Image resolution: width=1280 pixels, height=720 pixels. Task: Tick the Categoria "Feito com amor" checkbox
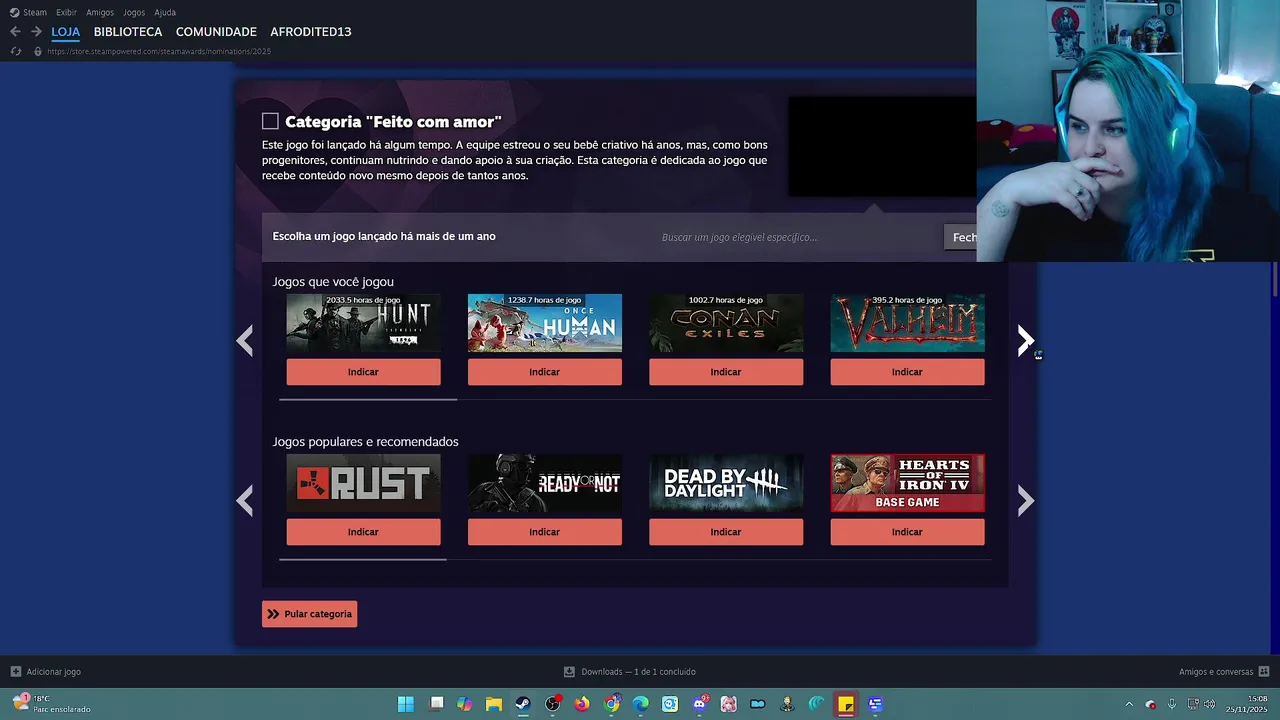(270, 121)
